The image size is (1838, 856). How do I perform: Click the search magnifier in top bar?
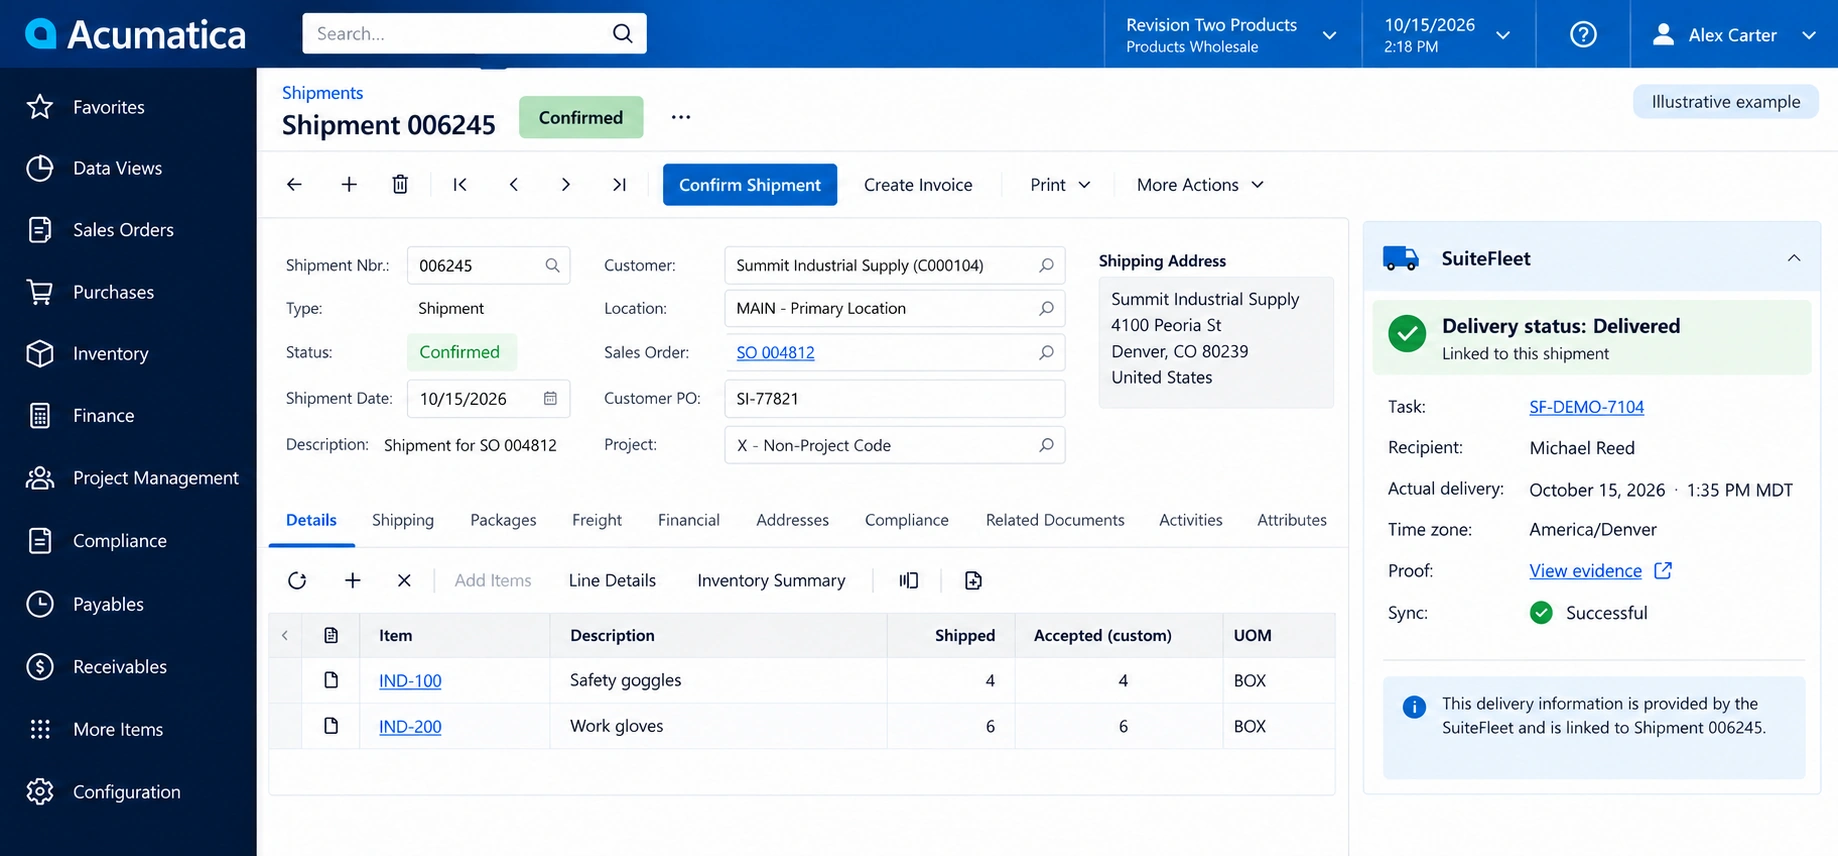pos(622,33)
